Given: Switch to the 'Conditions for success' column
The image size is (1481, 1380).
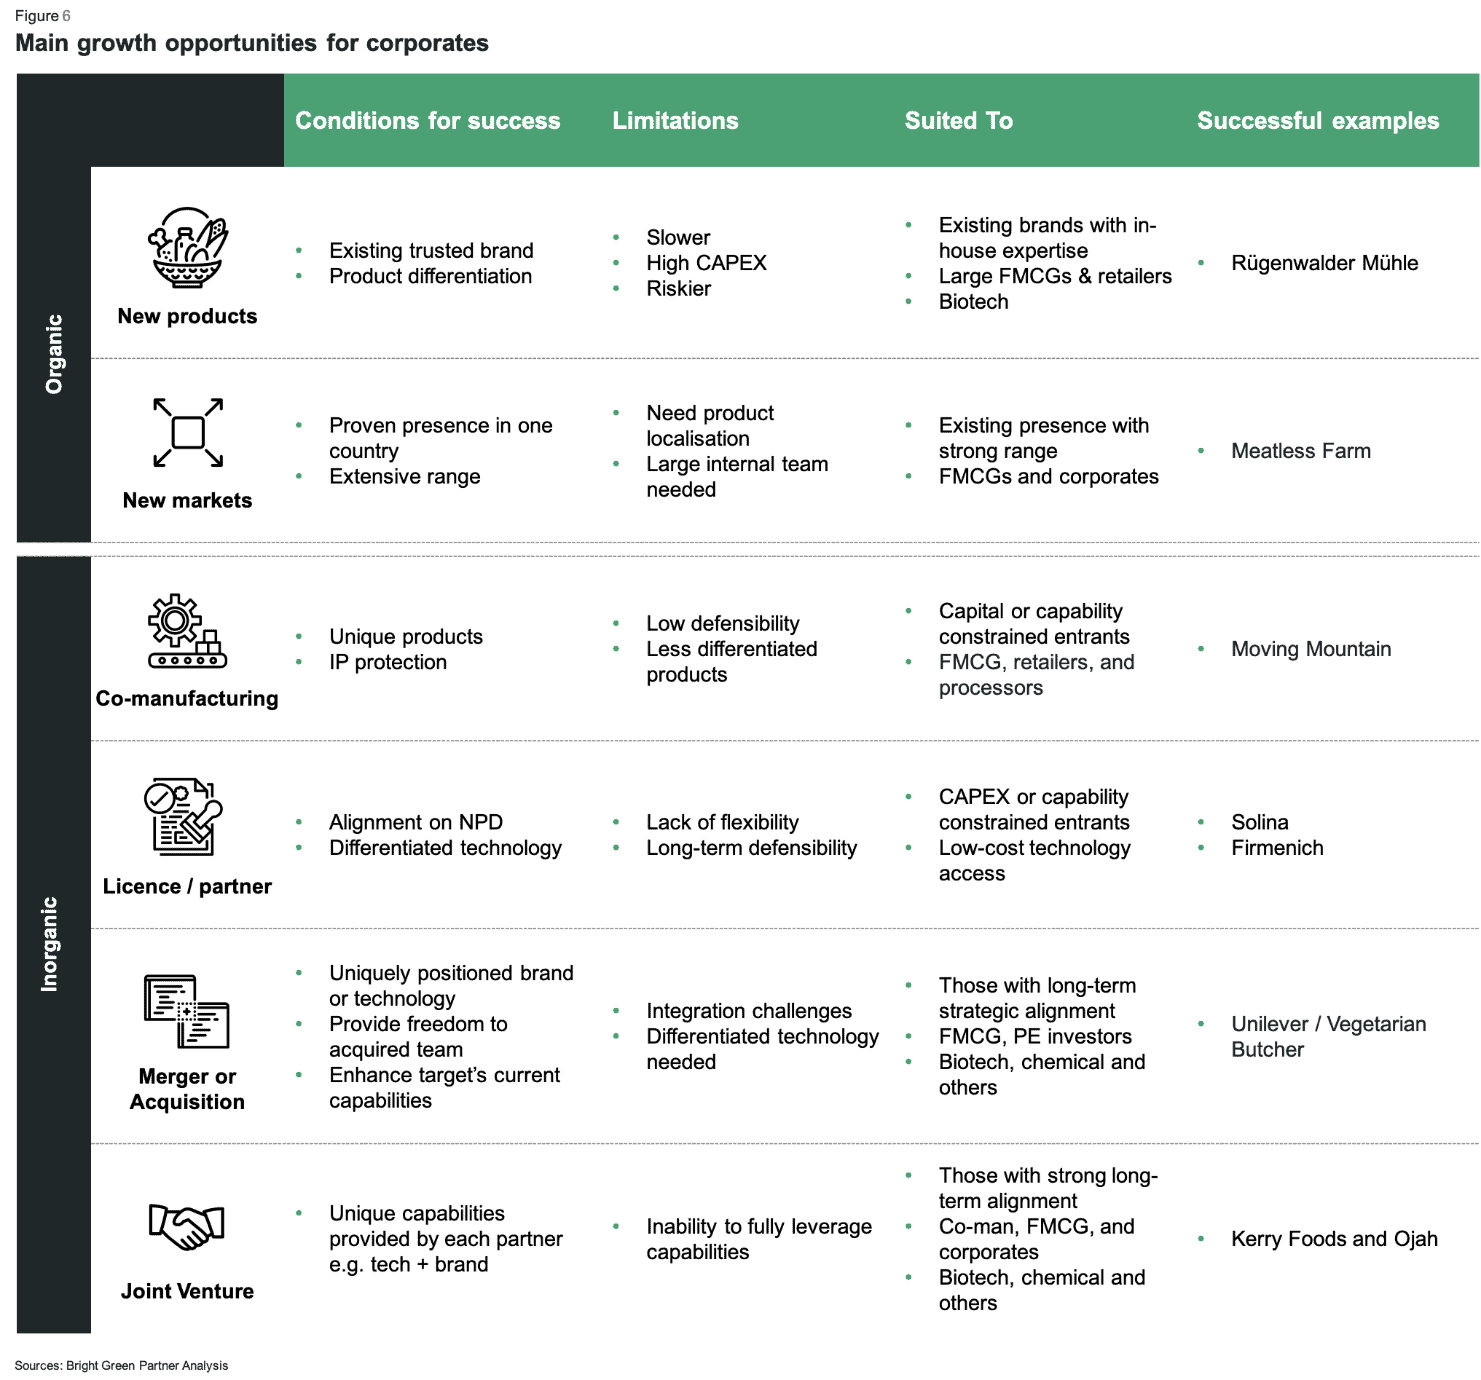Looking at the screenshot, I should pyautogui.click(x=427, y=120).
